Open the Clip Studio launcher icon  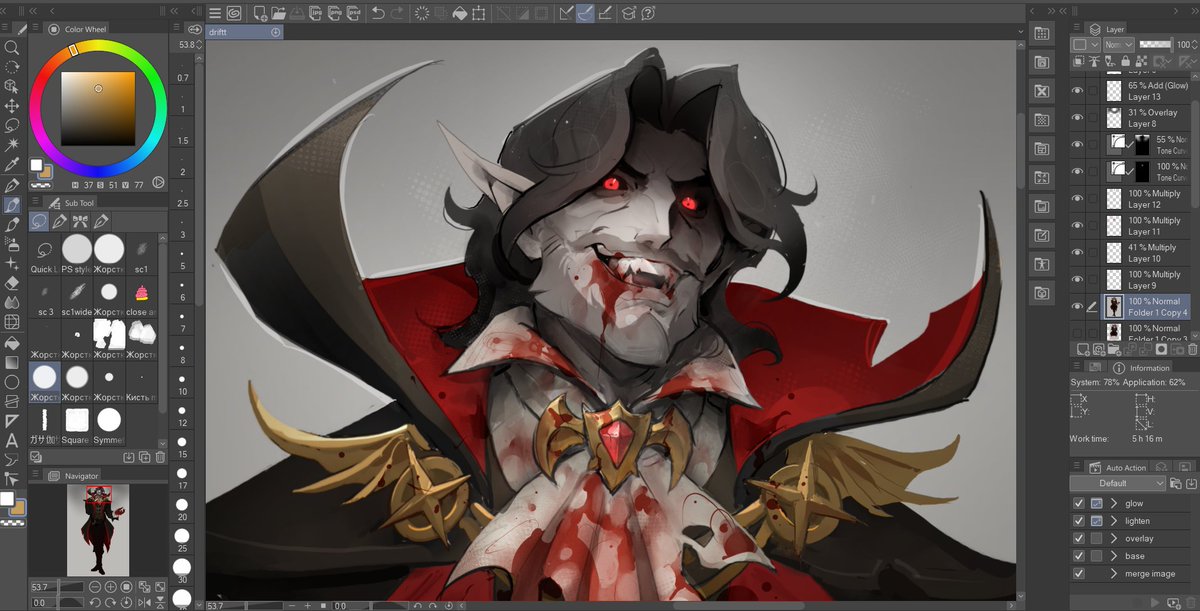pos(234,14)
